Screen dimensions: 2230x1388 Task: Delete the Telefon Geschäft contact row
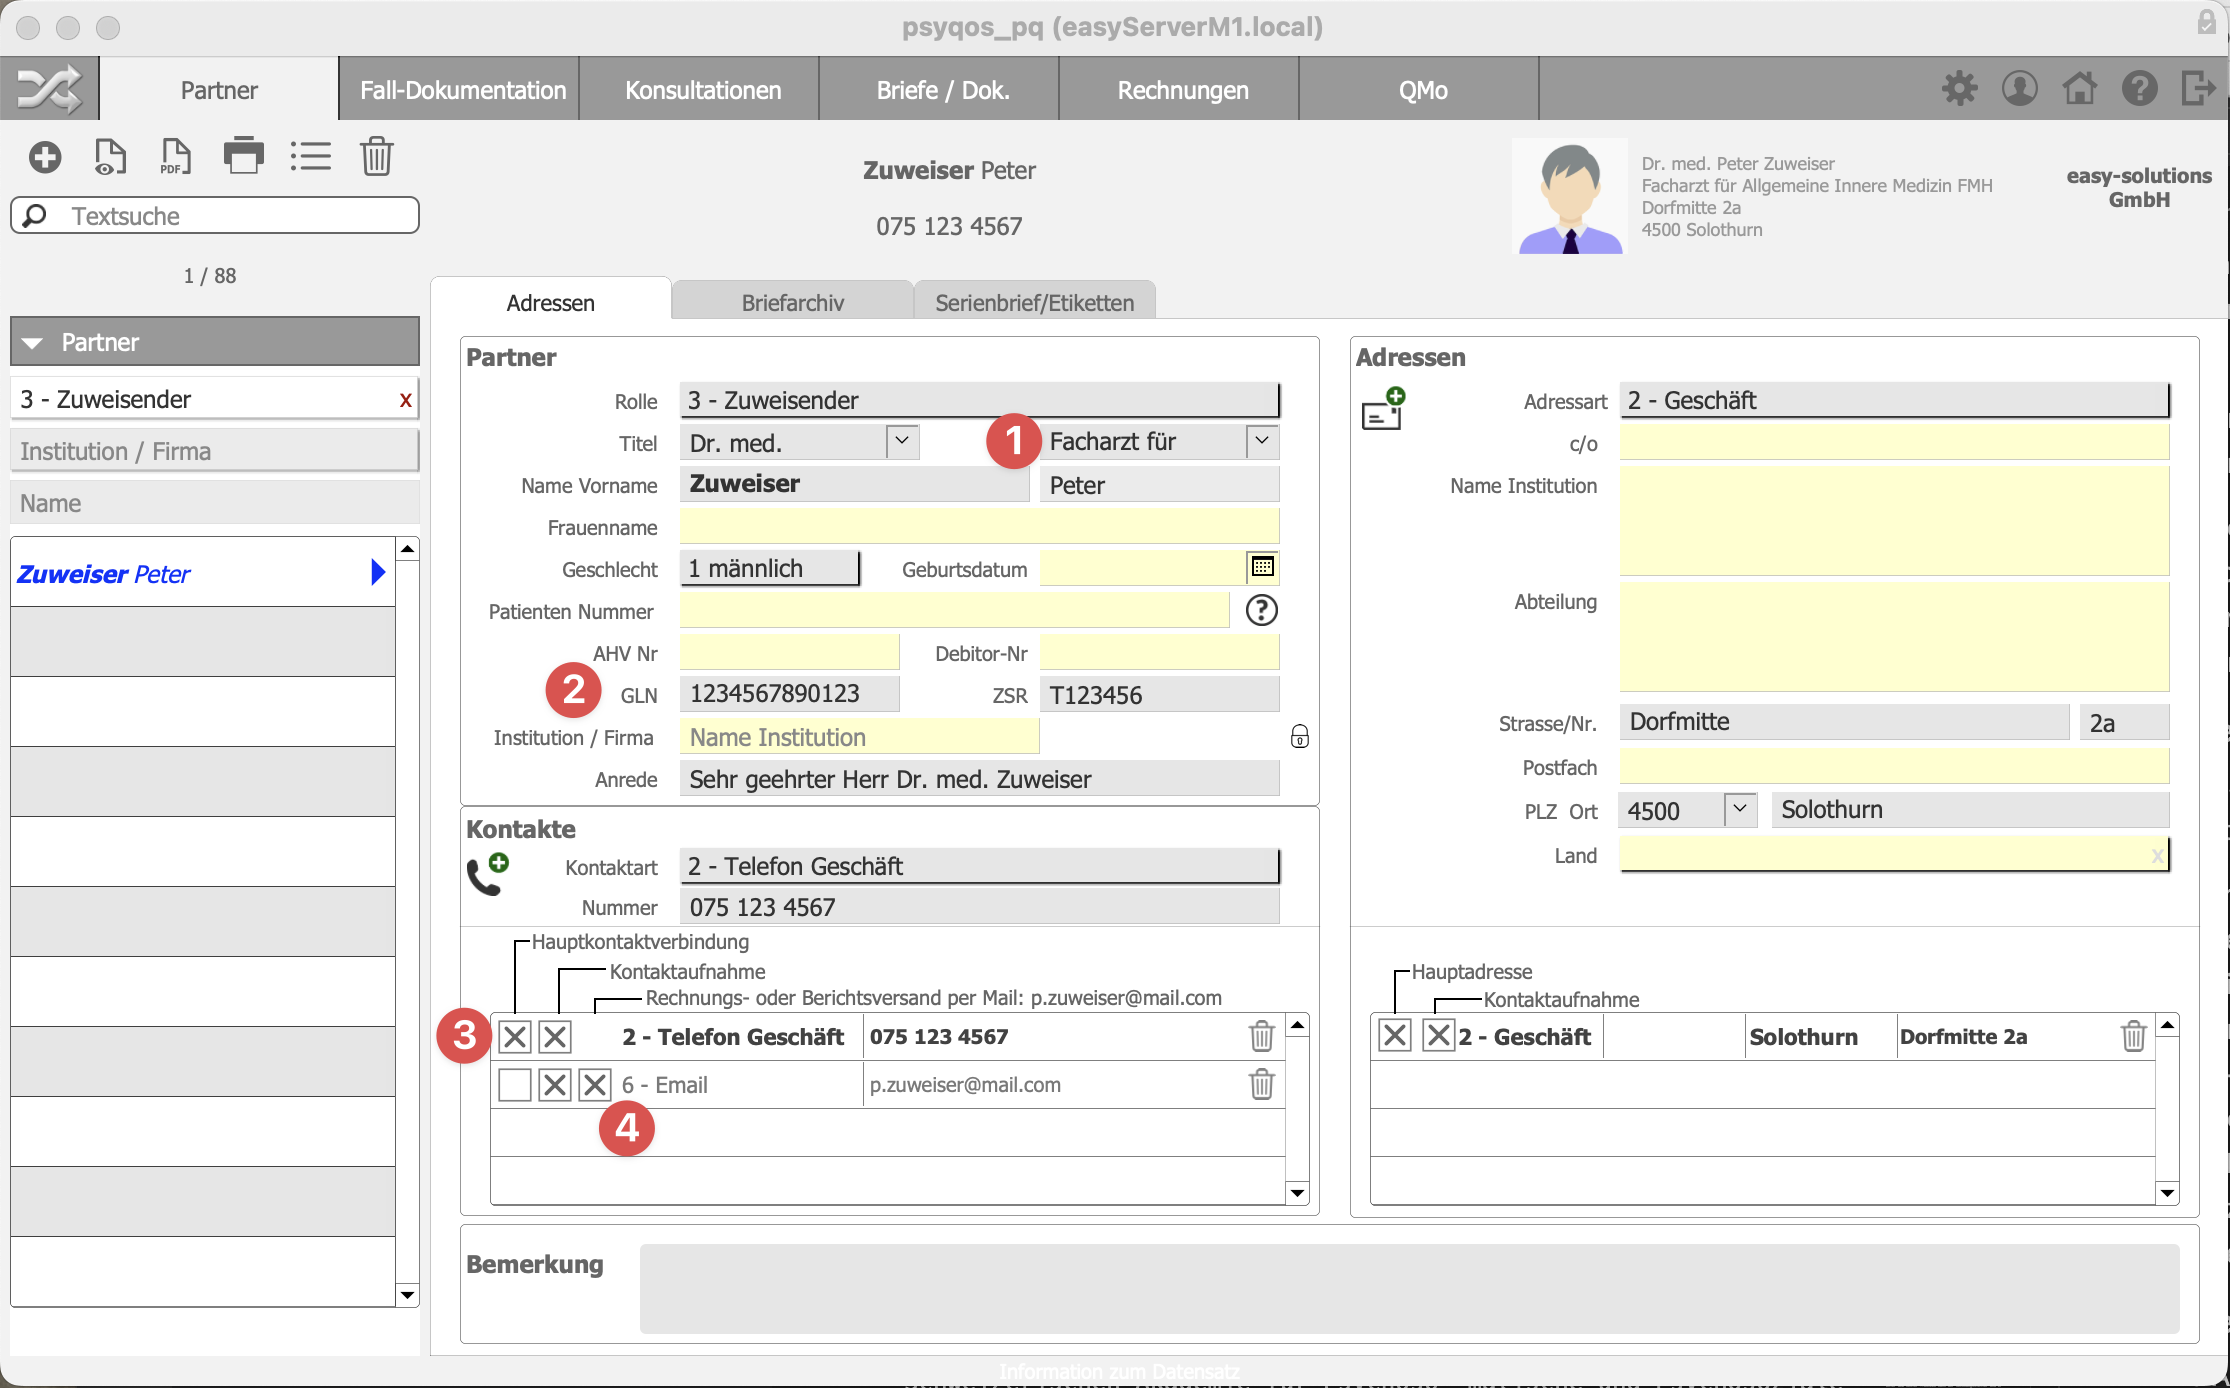point(1262,1036)
